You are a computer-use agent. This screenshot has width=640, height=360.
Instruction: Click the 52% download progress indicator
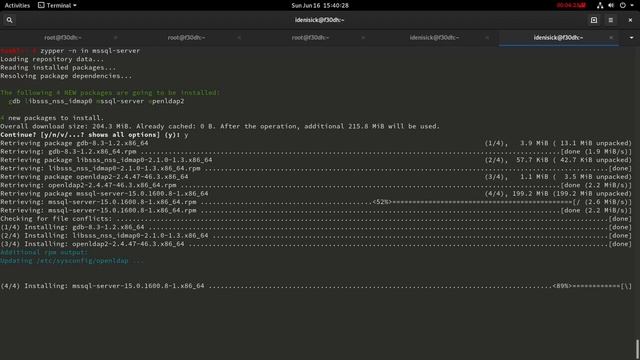(x=382, y=202)
